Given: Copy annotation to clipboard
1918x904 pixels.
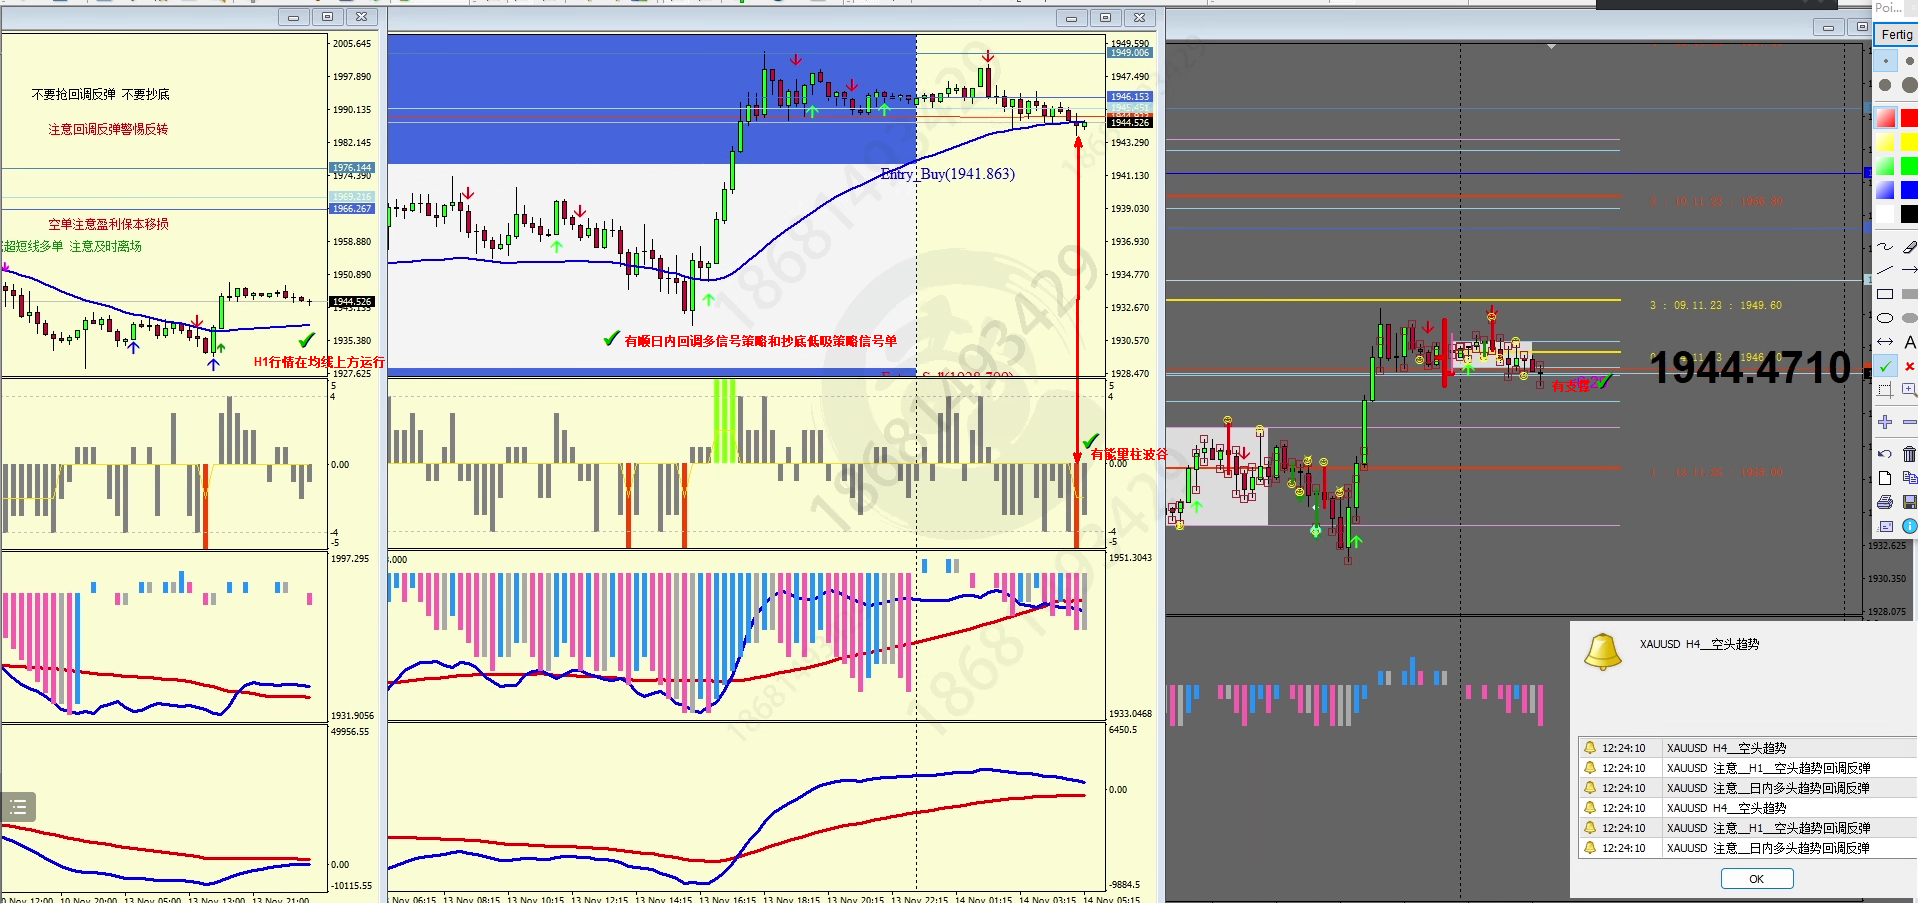Looking at the screenshot, I should pyautogui.click(x=1909, y=478).
